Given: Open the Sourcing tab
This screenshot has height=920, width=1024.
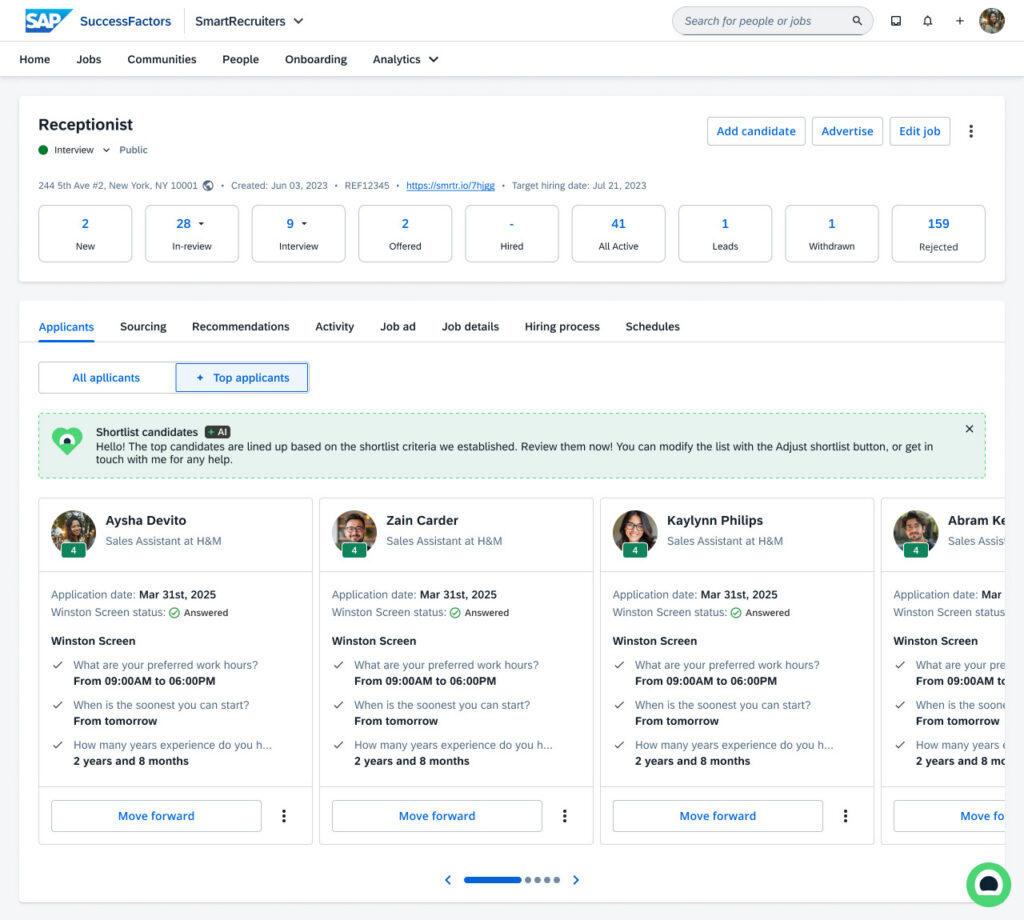Looking at the screenshot, I should pyautogui.click(x=143, y=327).
